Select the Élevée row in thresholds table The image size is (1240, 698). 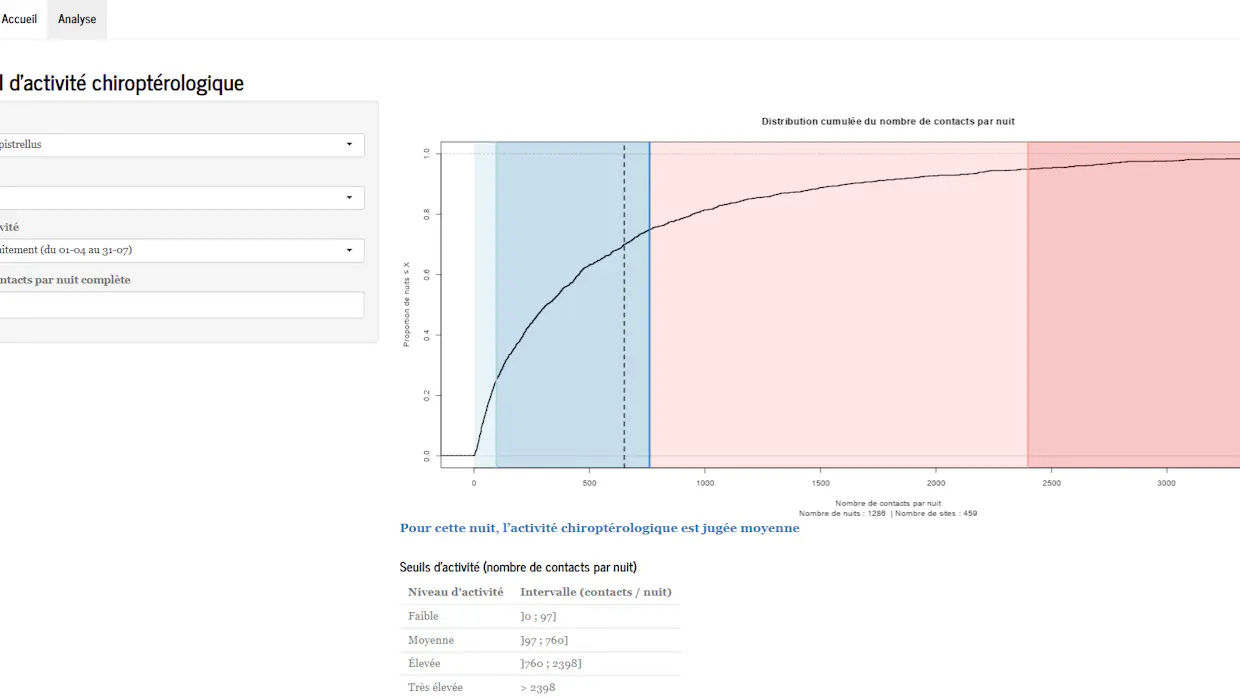(x=540, y=664)
